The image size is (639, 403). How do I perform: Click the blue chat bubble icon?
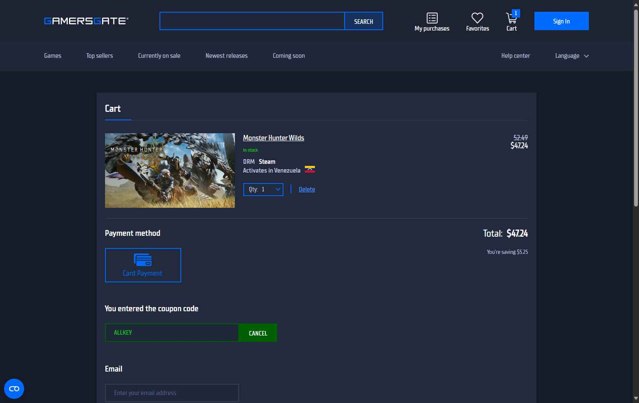coord(14,389)
